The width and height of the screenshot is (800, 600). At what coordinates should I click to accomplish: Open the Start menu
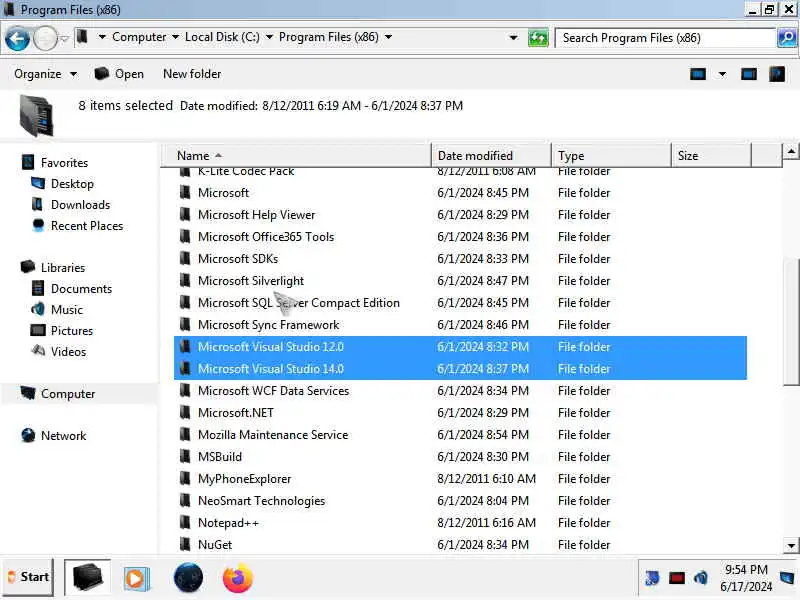click(x=28, y=577)
